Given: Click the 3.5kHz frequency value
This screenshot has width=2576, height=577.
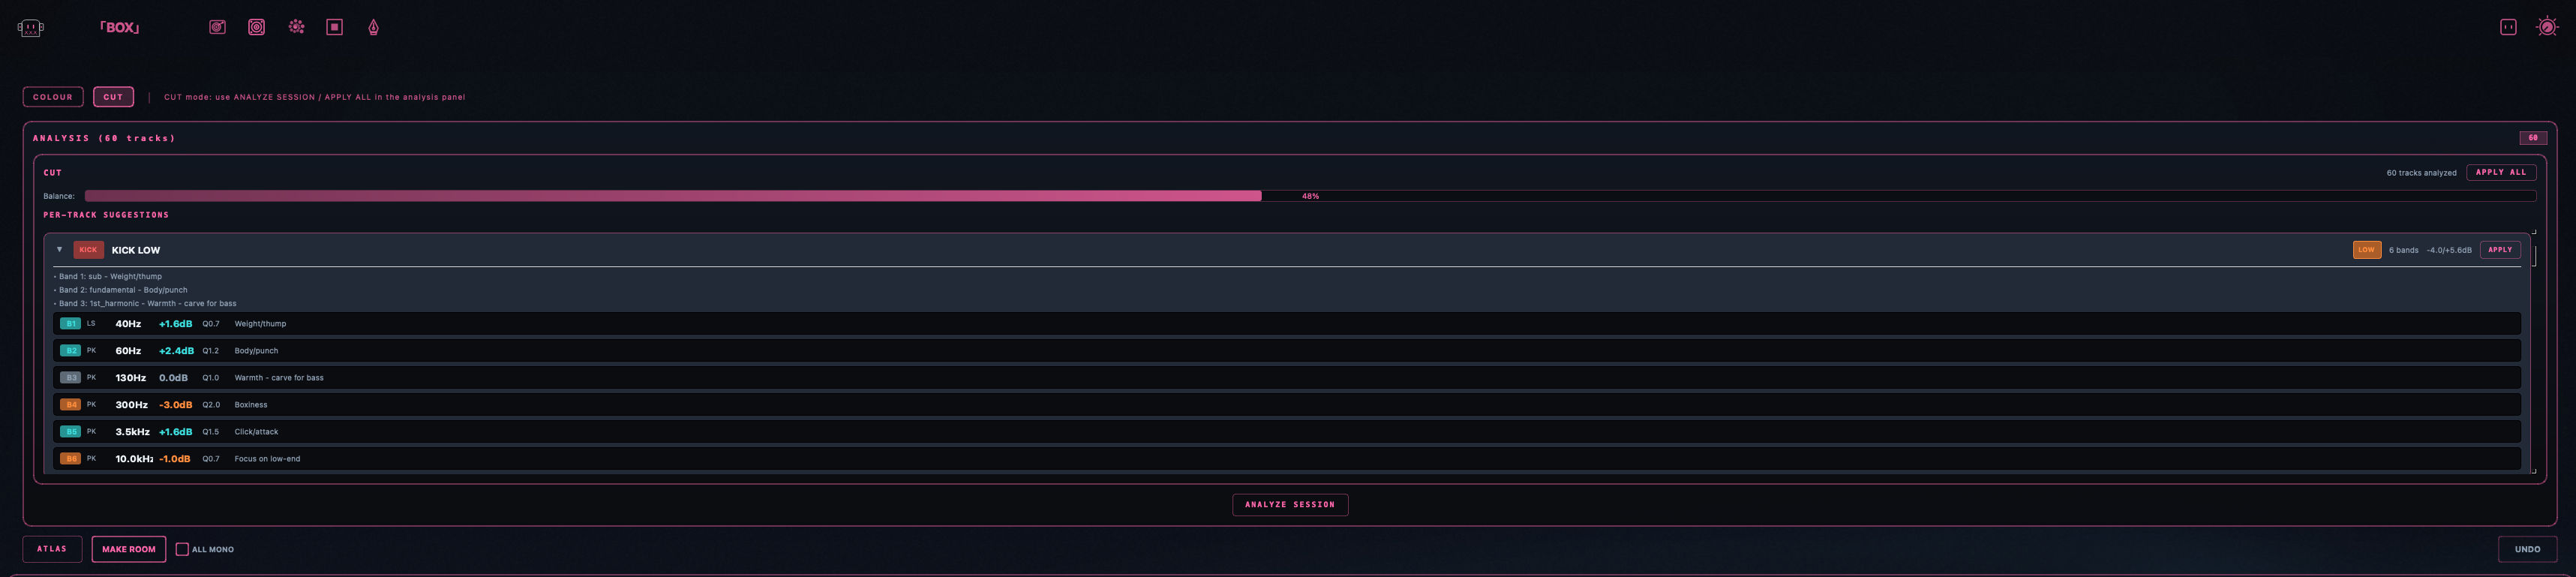Looking at the screenshot, I should (132, 432).
